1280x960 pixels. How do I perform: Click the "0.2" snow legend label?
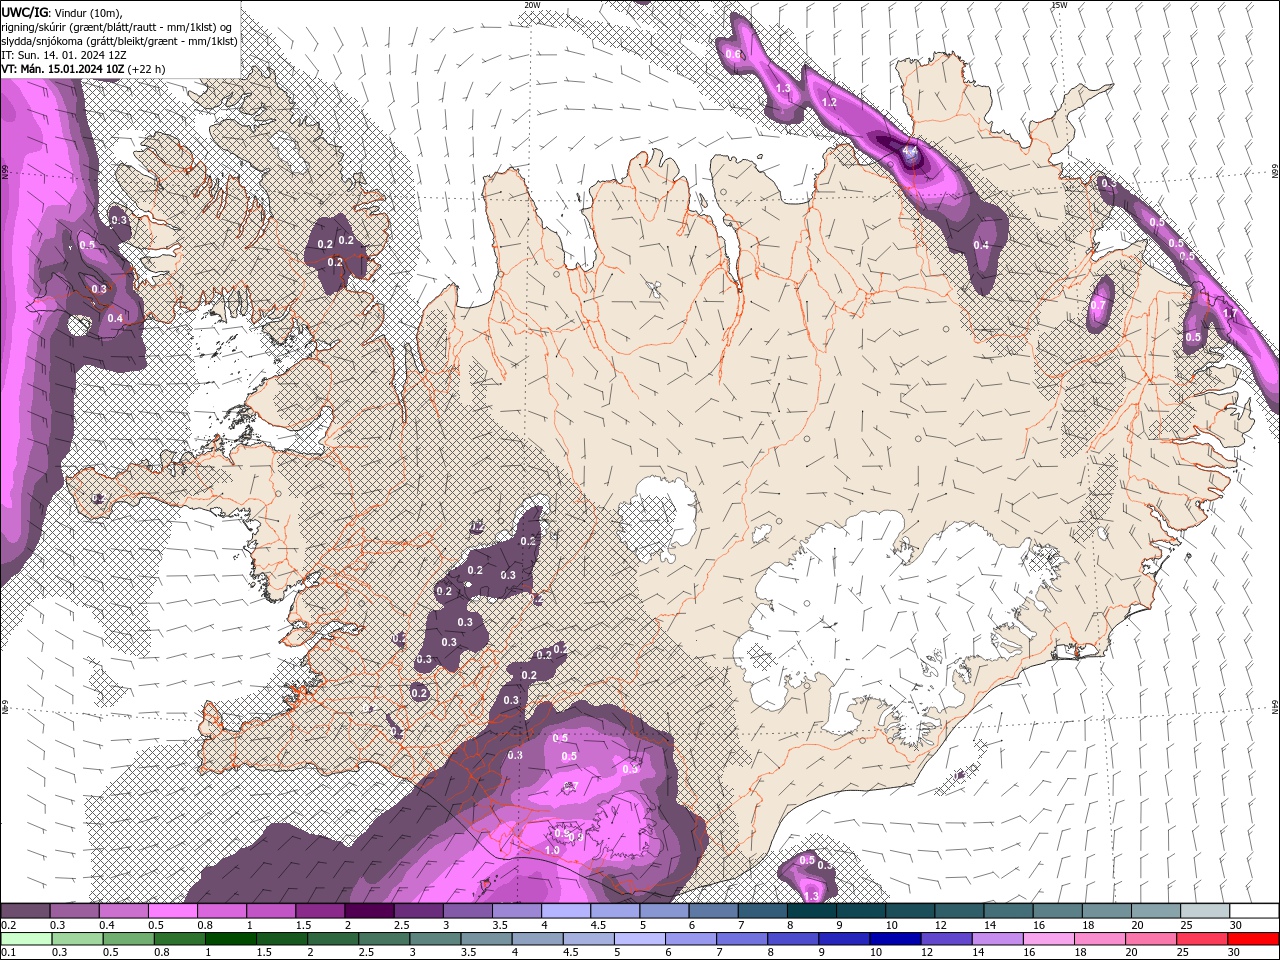[x=8, y=925]
